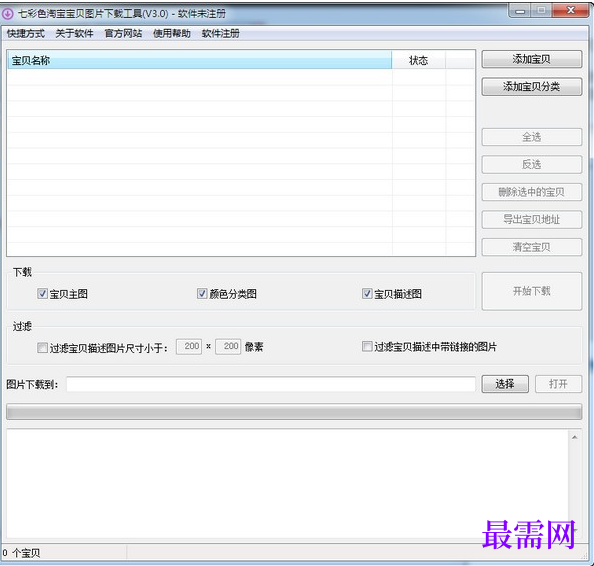This screenshot has width=594, height=566.
Task: Open the 快捷方式 menu
Action: point(26,34)
